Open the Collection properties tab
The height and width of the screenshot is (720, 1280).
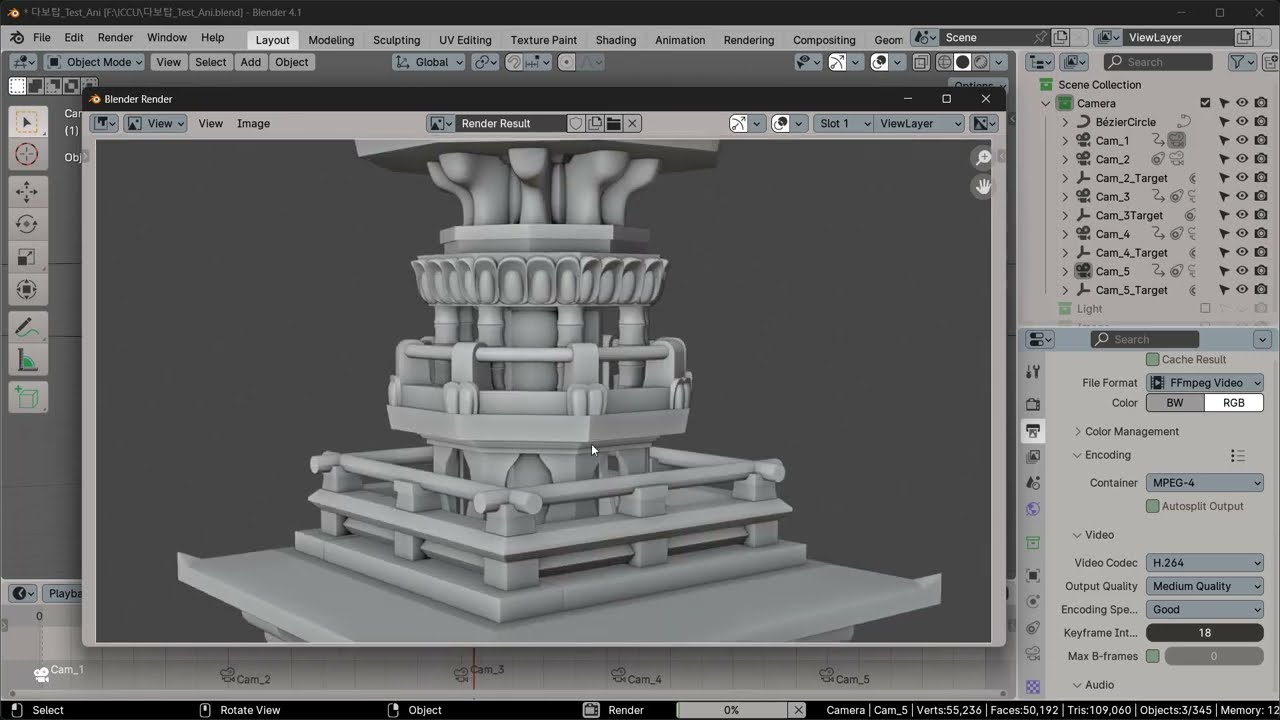tap(1033, 542)
